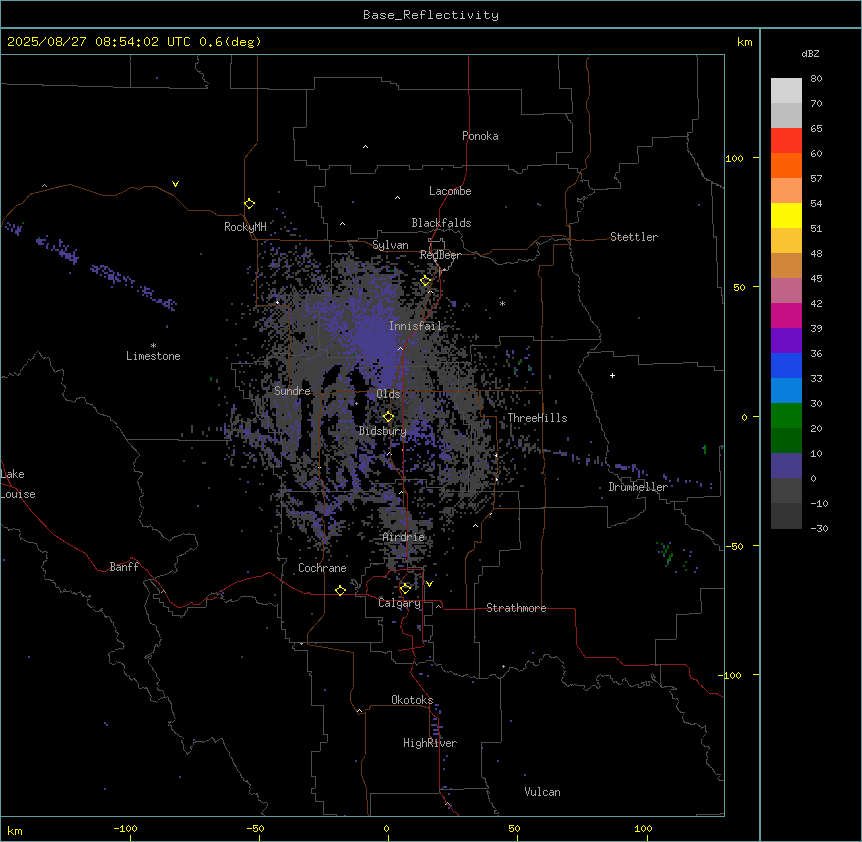Click the ThreeHills label

tap(537, 418)
